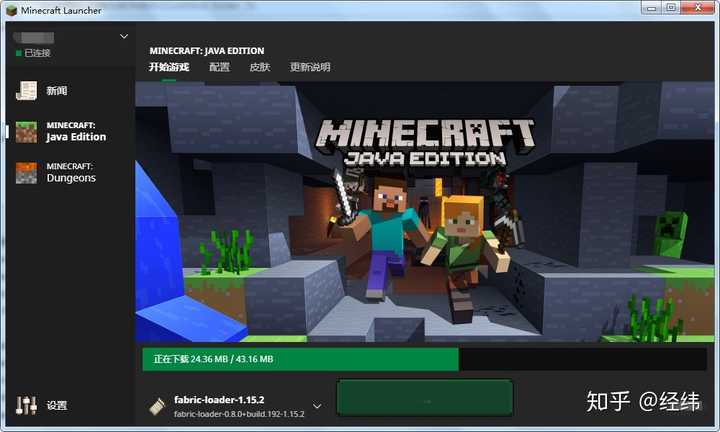Switch to the 配置 tab

pos(219,67)
